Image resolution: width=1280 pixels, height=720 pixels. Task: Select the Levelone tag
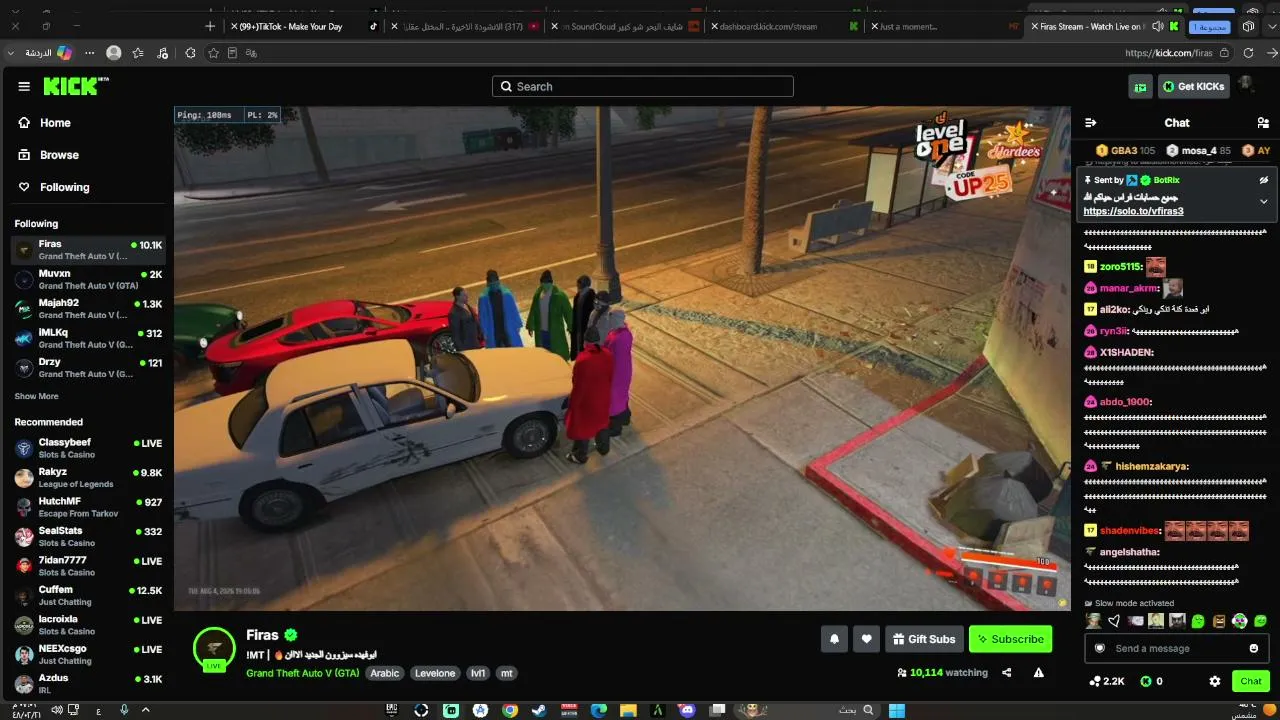click(x=435, y=673)
